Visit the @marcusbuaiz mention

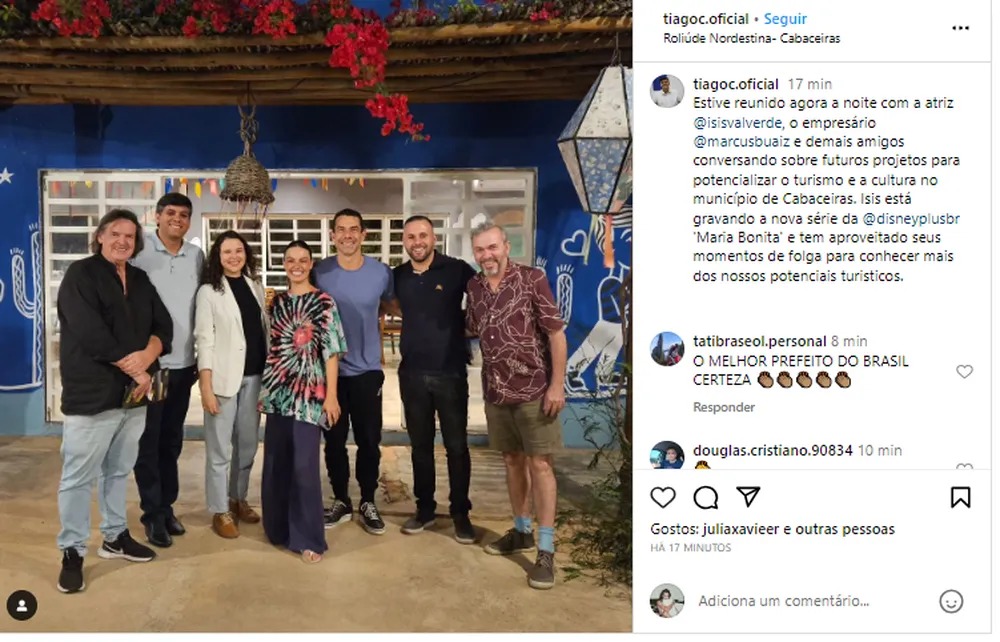[741, 142]
